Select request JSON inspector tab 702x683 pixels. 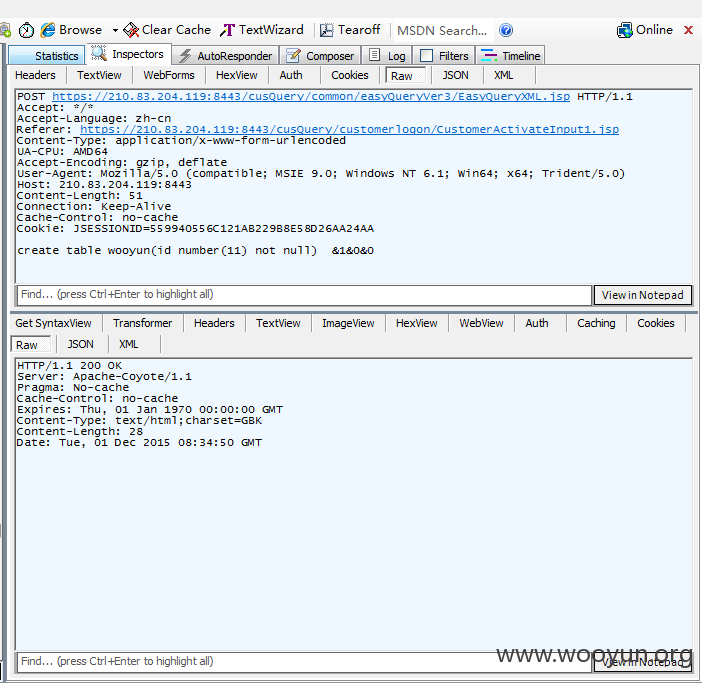(x=455, y=75)
